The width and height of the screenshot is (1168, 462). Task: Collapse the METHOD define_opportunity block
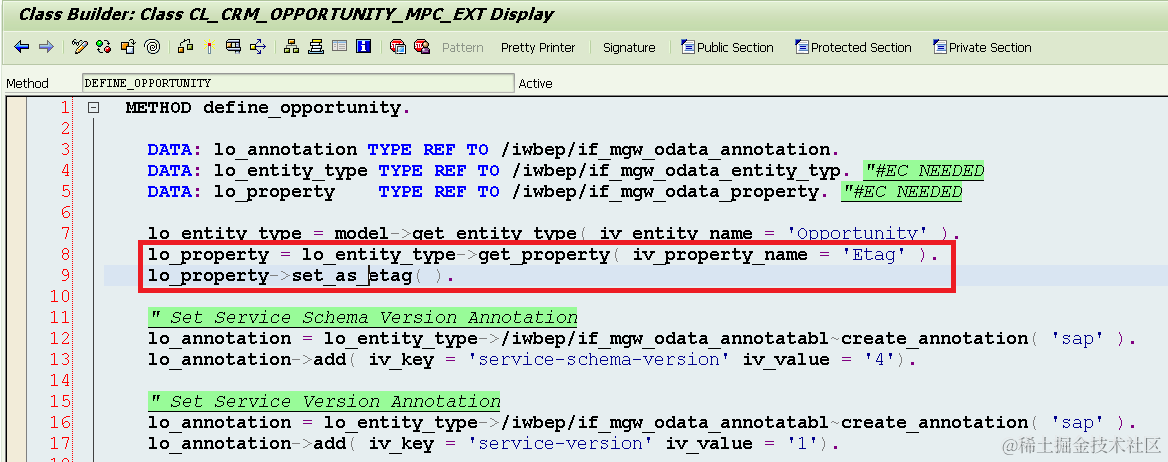[x=94, y=107]
